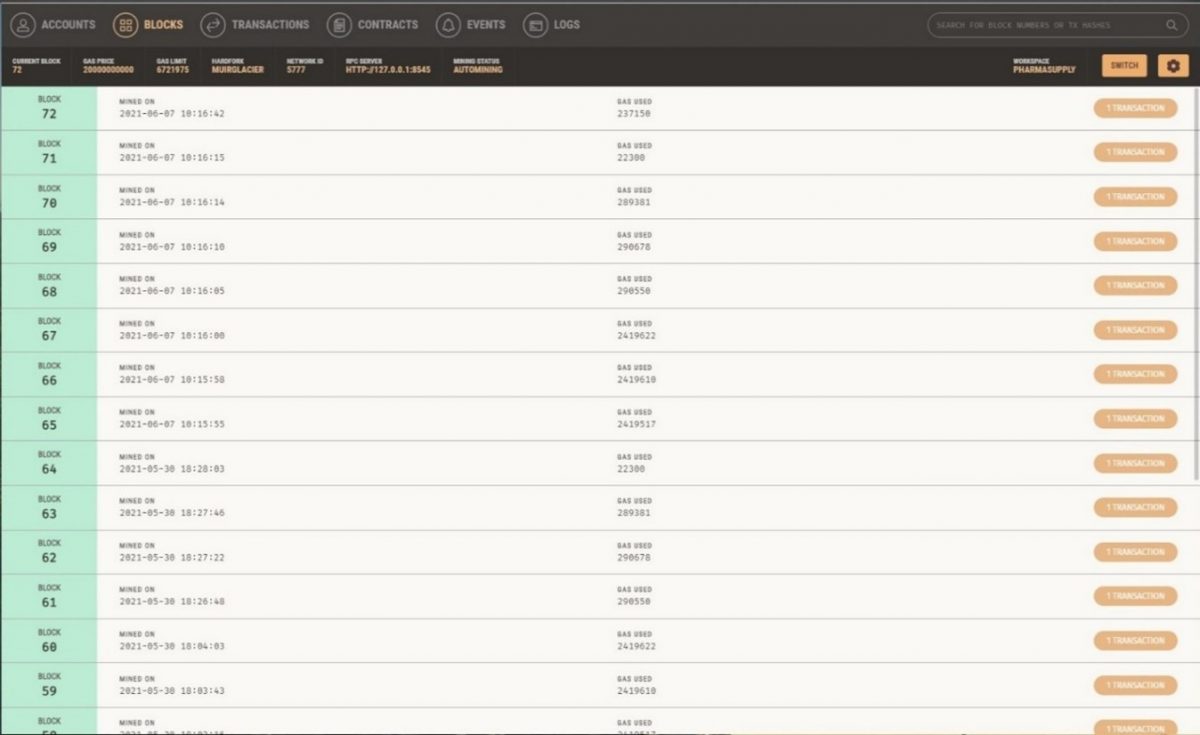The image size is (1200, 735).
Task: Open settings with the gear icon
Action: click(x=1173, y=66)
